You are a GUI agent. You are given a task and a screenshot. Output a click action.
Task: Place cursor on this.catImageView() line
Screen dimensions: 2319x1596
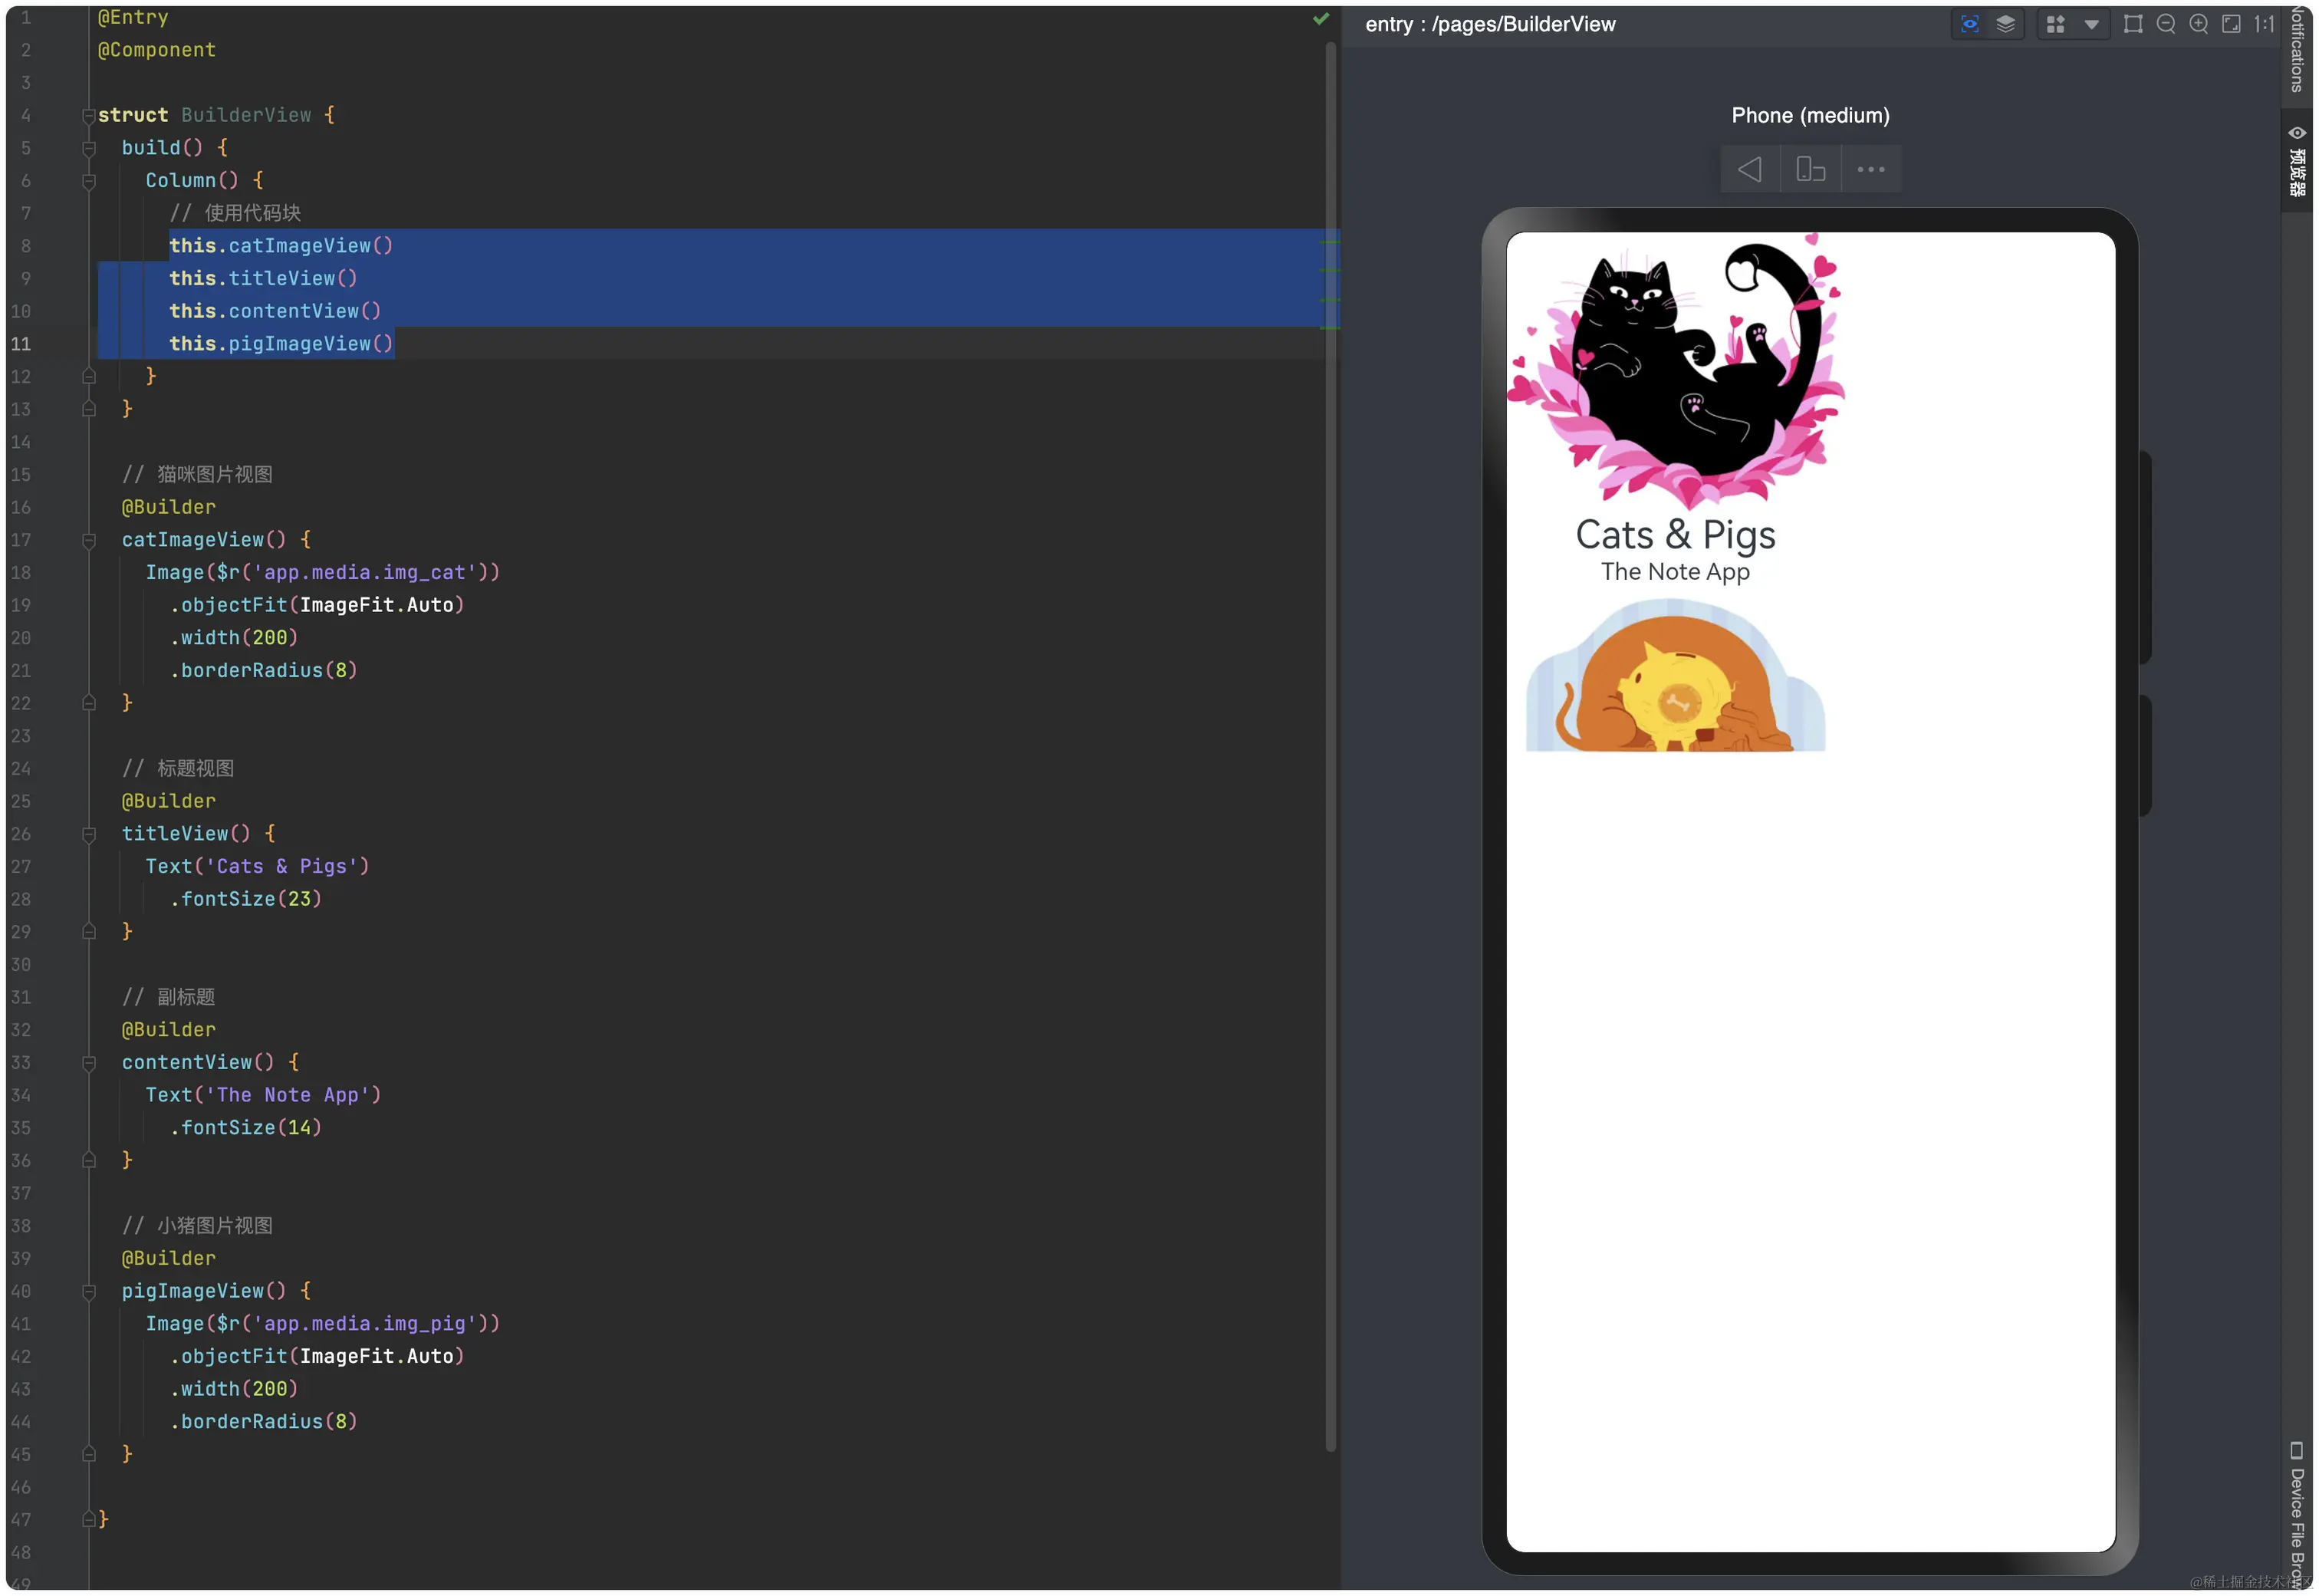(281, 246)
